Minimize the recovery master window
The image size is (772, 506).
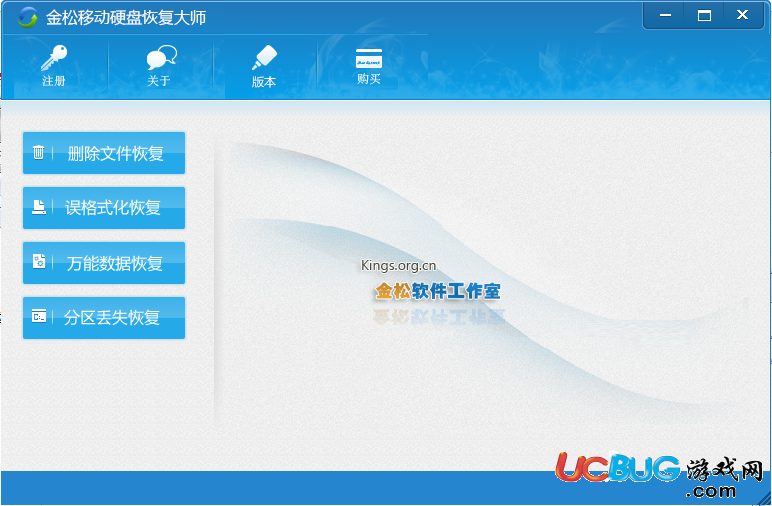[x=665, y=16]
